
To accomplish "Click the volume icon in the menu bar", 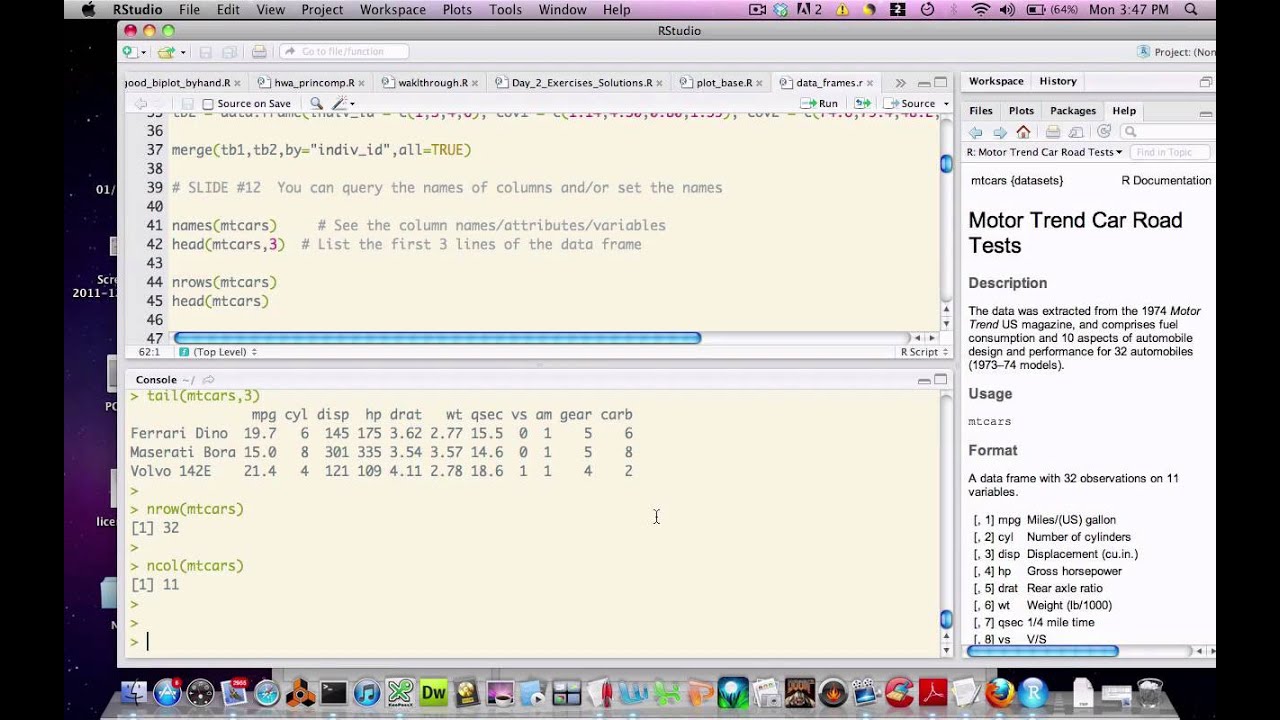I will [1006, 10].
